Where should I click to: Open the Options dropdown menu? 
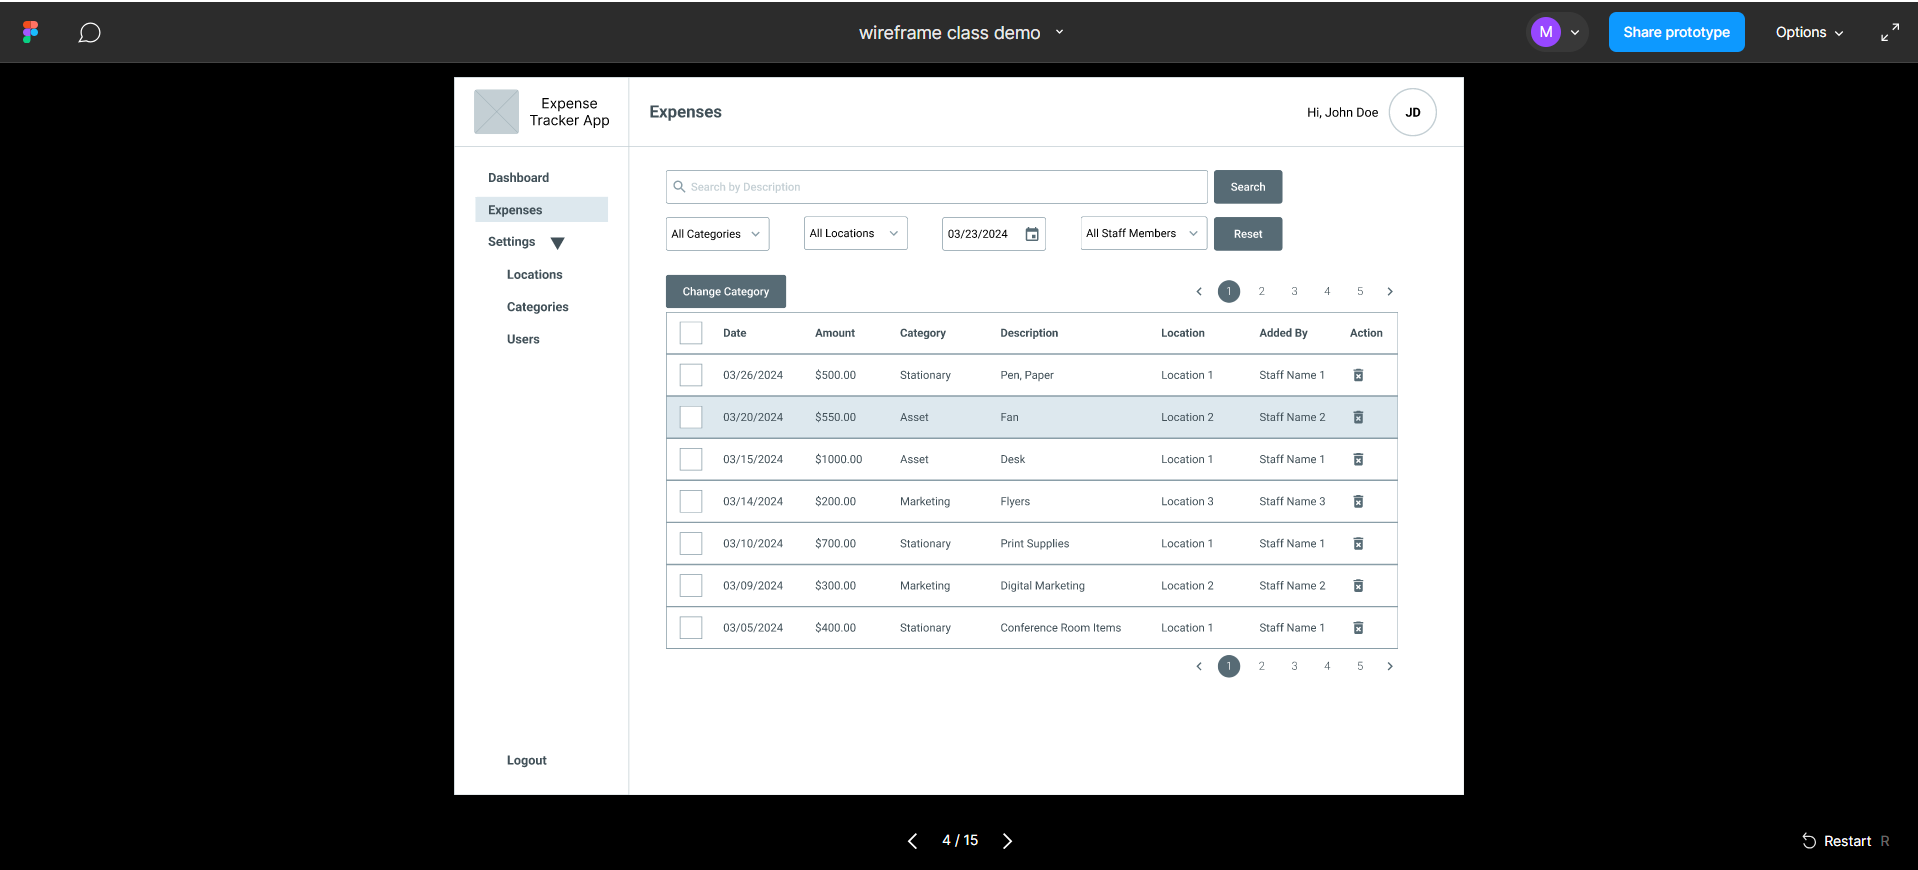[x=1809, y=32]
